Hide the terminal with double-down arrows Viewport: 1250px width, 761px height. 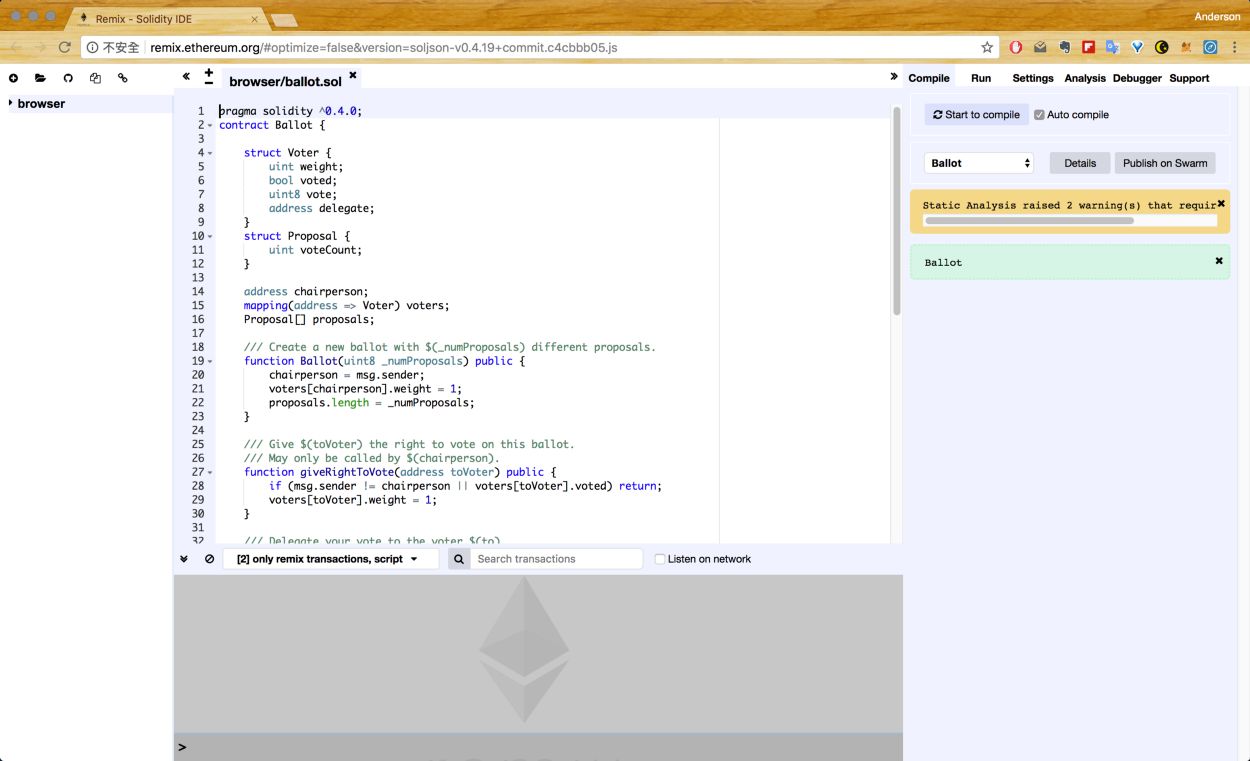click(x=184, y=559)
